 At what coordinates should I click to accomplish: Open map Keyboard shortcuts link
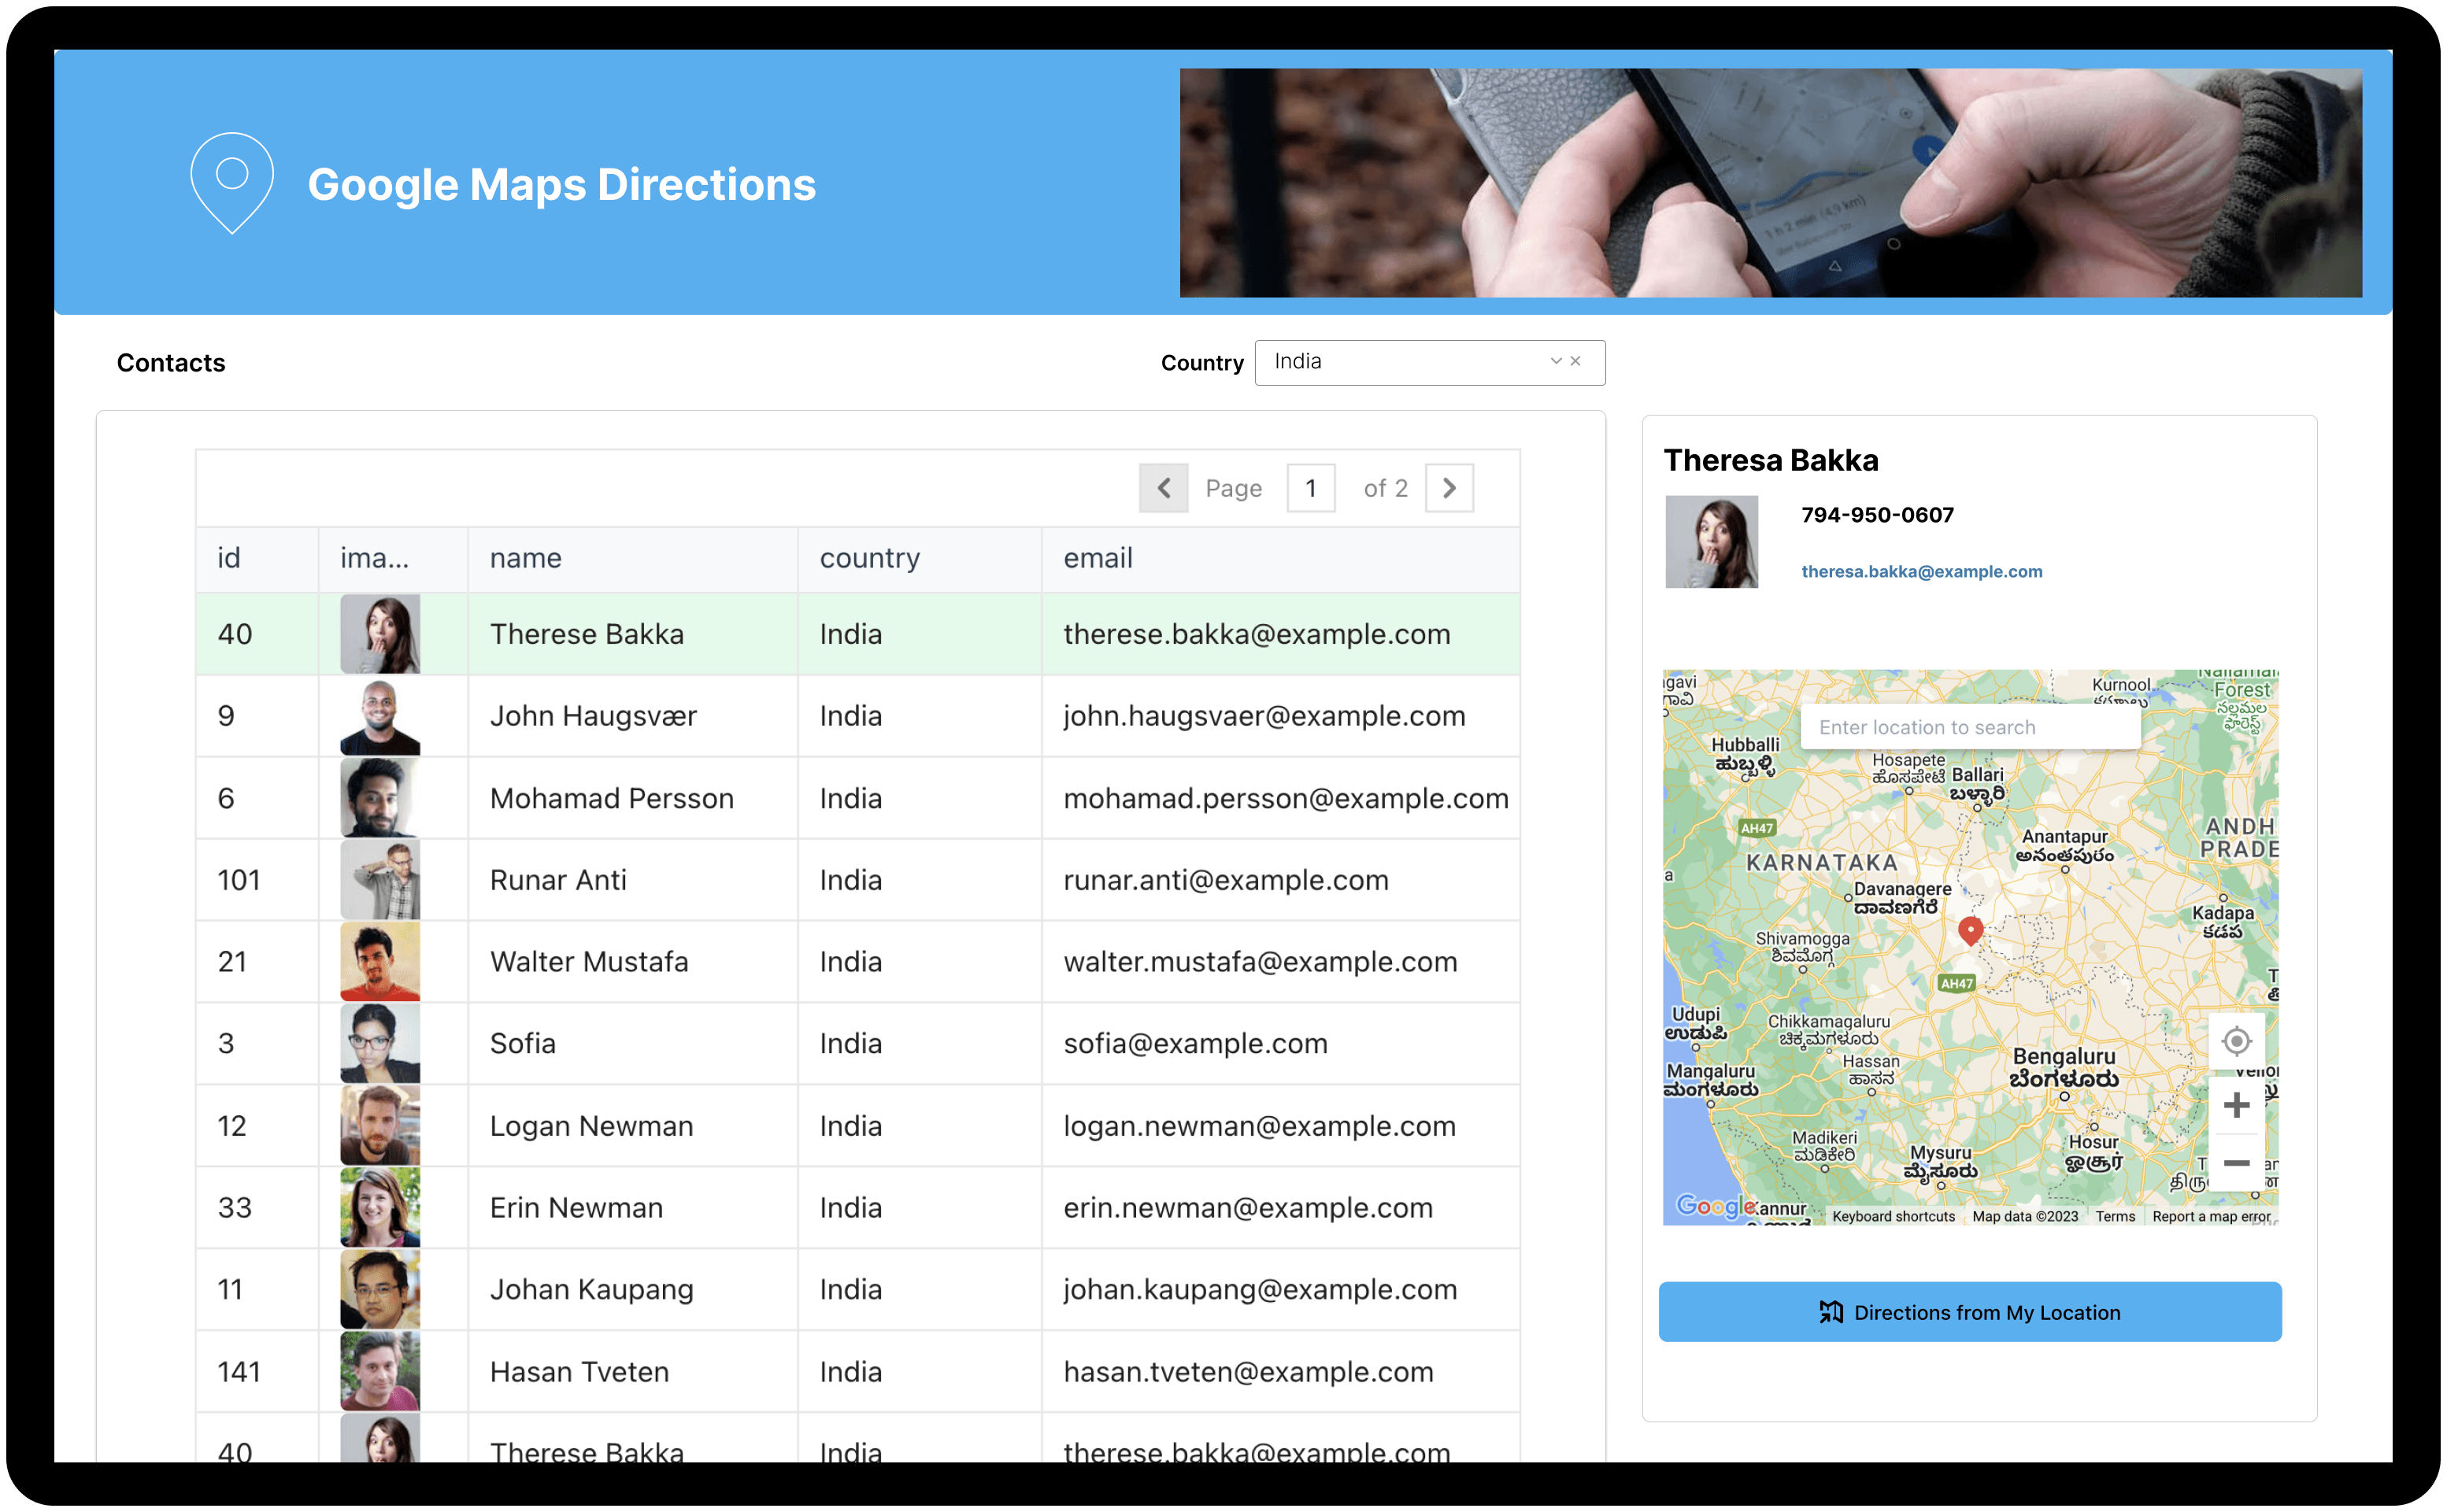point(1893,1216)
